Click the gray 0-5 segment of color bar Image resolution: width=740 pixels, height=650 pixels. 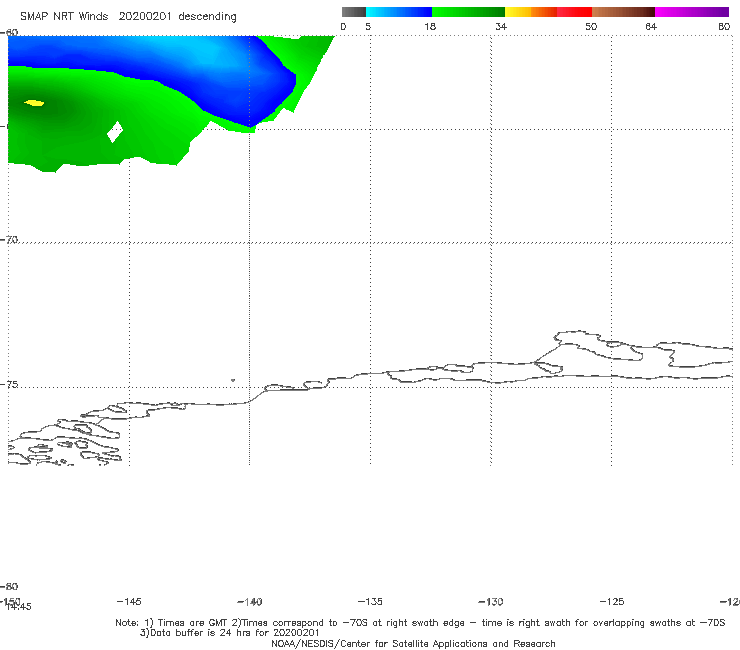tap(353, 12)
